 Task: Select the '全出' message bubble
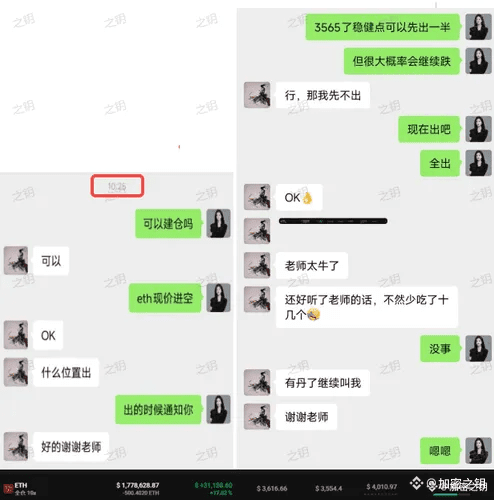440,163
